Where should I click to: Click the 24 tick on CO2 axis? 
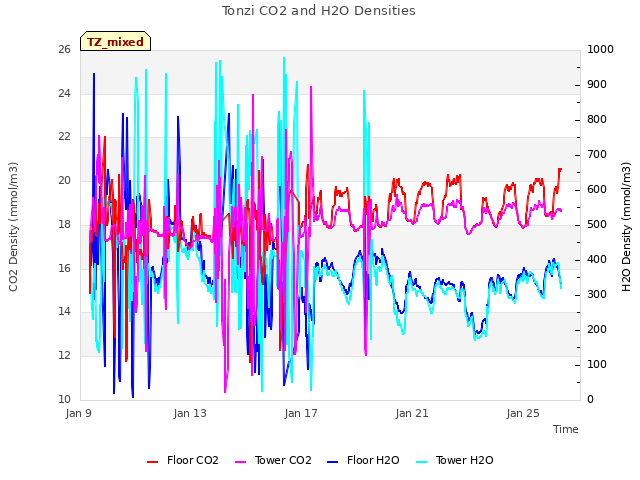point(64,93)
